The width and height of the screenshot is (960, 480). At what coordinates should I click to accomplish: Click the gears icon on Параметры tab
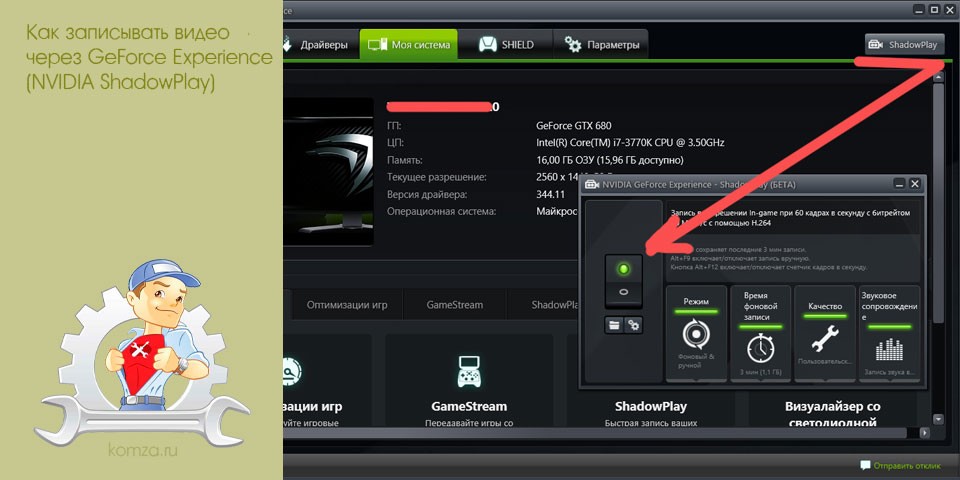573,45
